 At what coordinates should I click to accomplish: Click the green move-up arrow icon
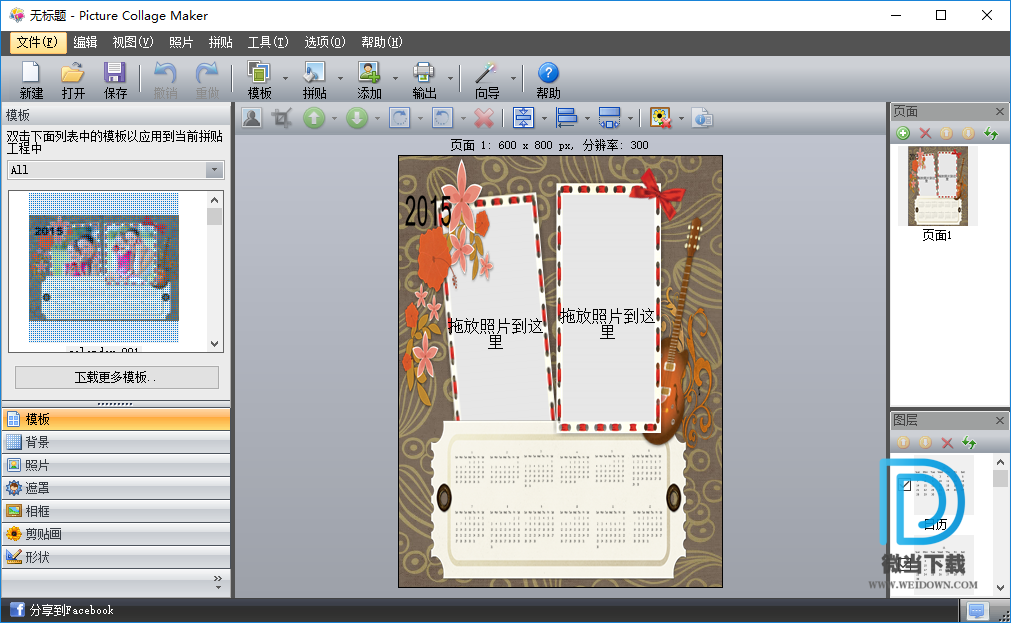click(314, 118)
